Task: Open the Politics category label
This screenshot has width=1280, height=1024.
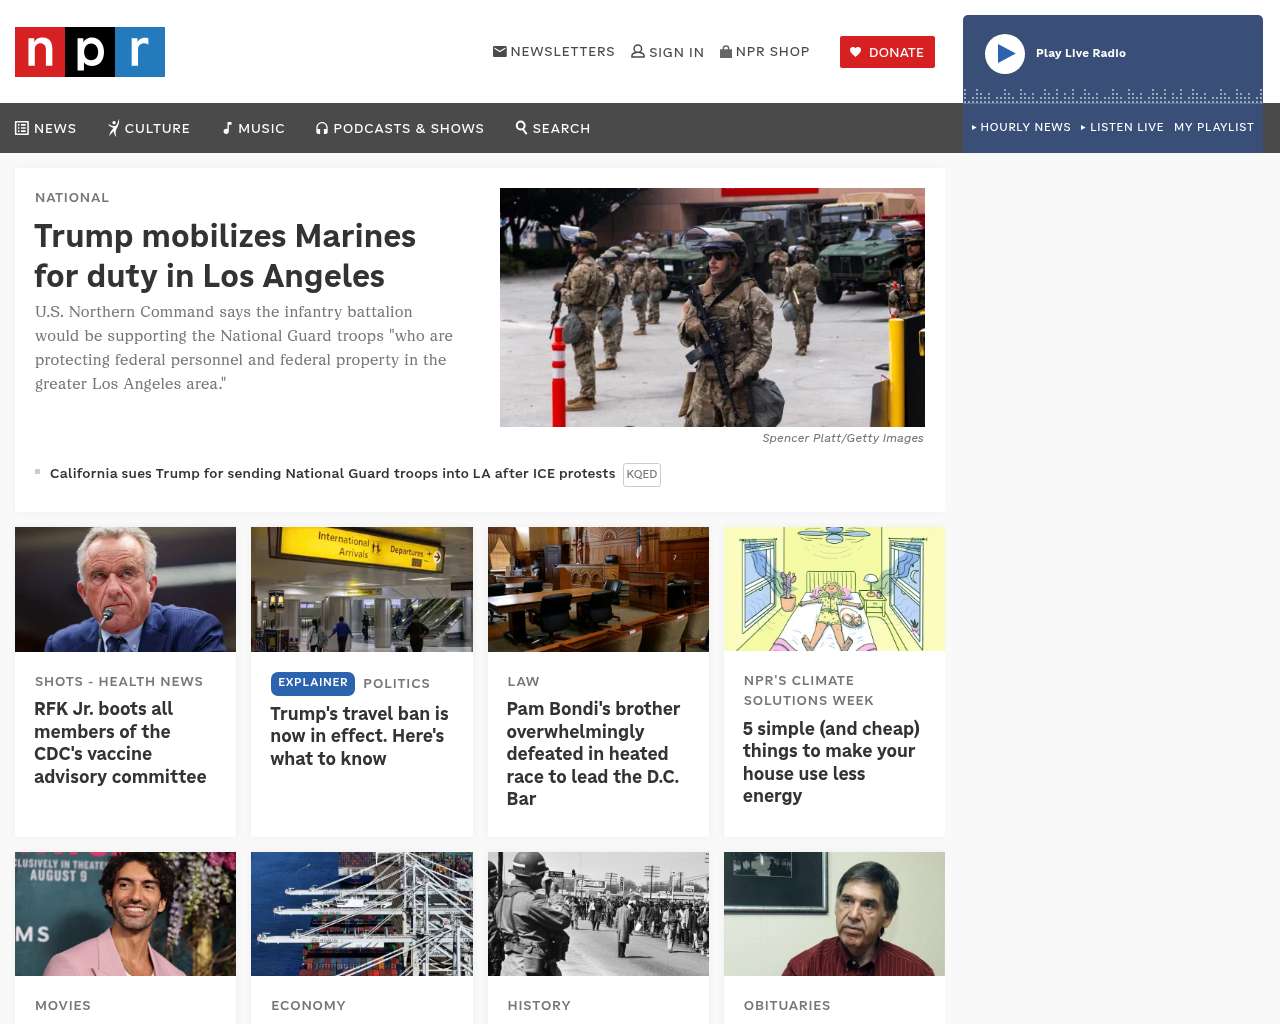Action: pyautogui.click(x=396, y=683)
